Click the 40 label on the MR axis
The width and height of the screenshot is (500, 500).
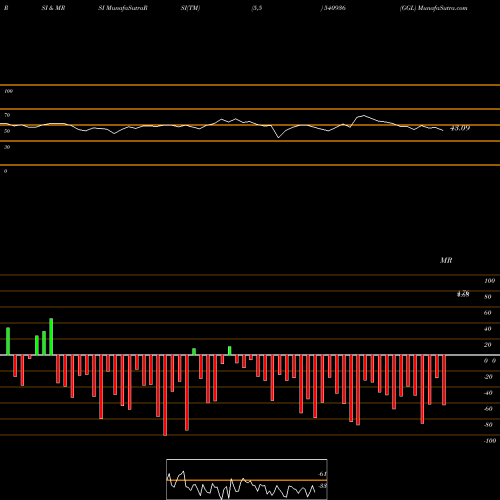(488, 329)
